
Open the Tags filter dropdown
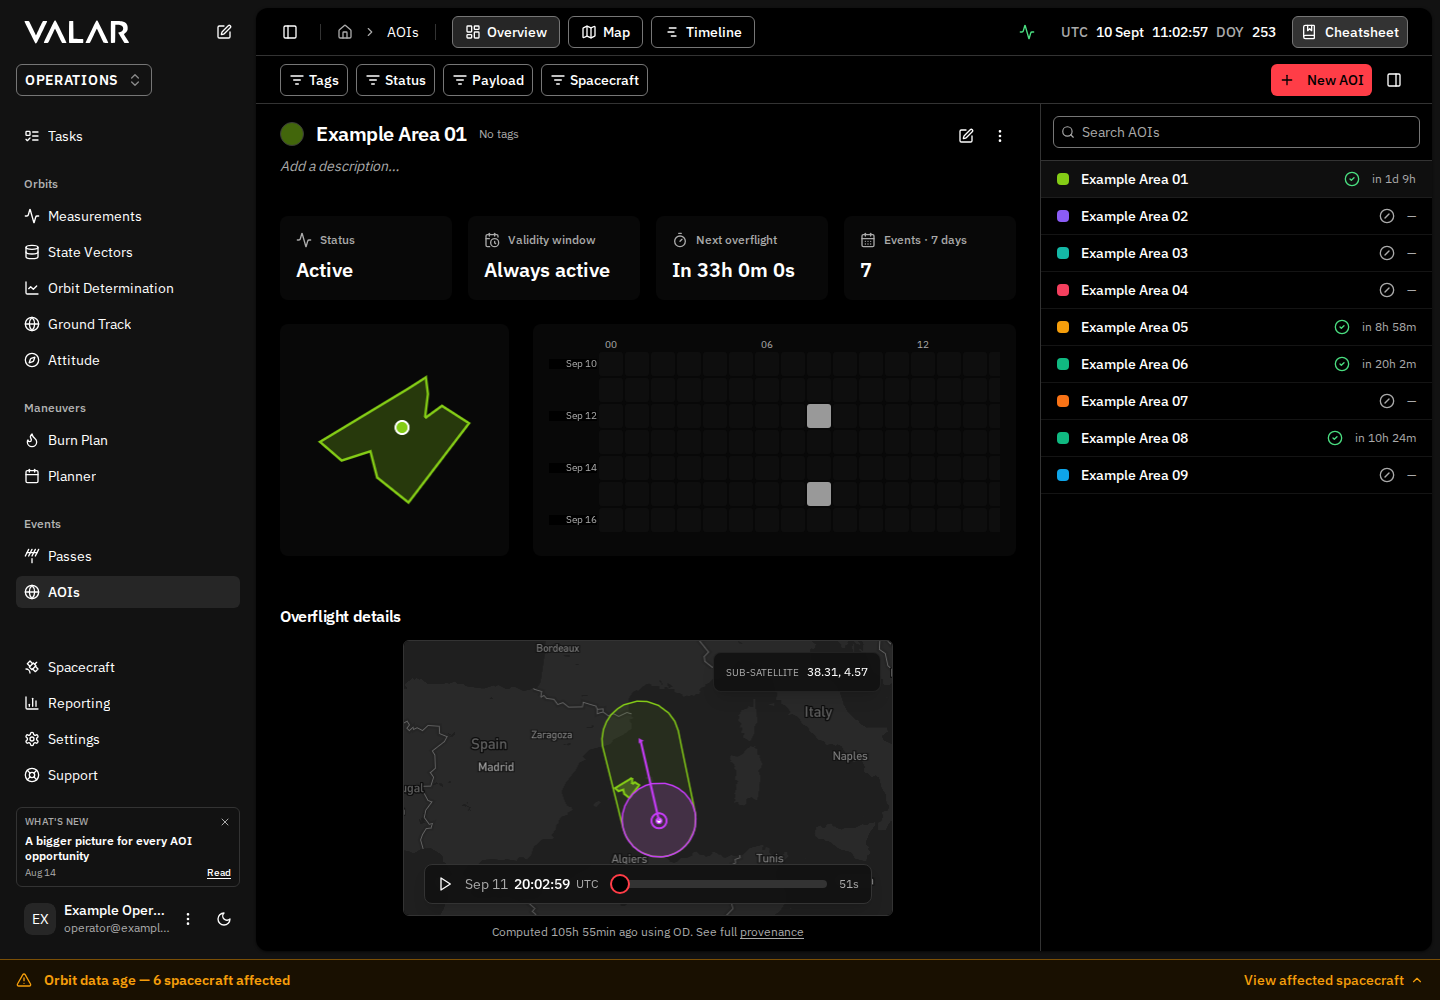pos(314,80)
